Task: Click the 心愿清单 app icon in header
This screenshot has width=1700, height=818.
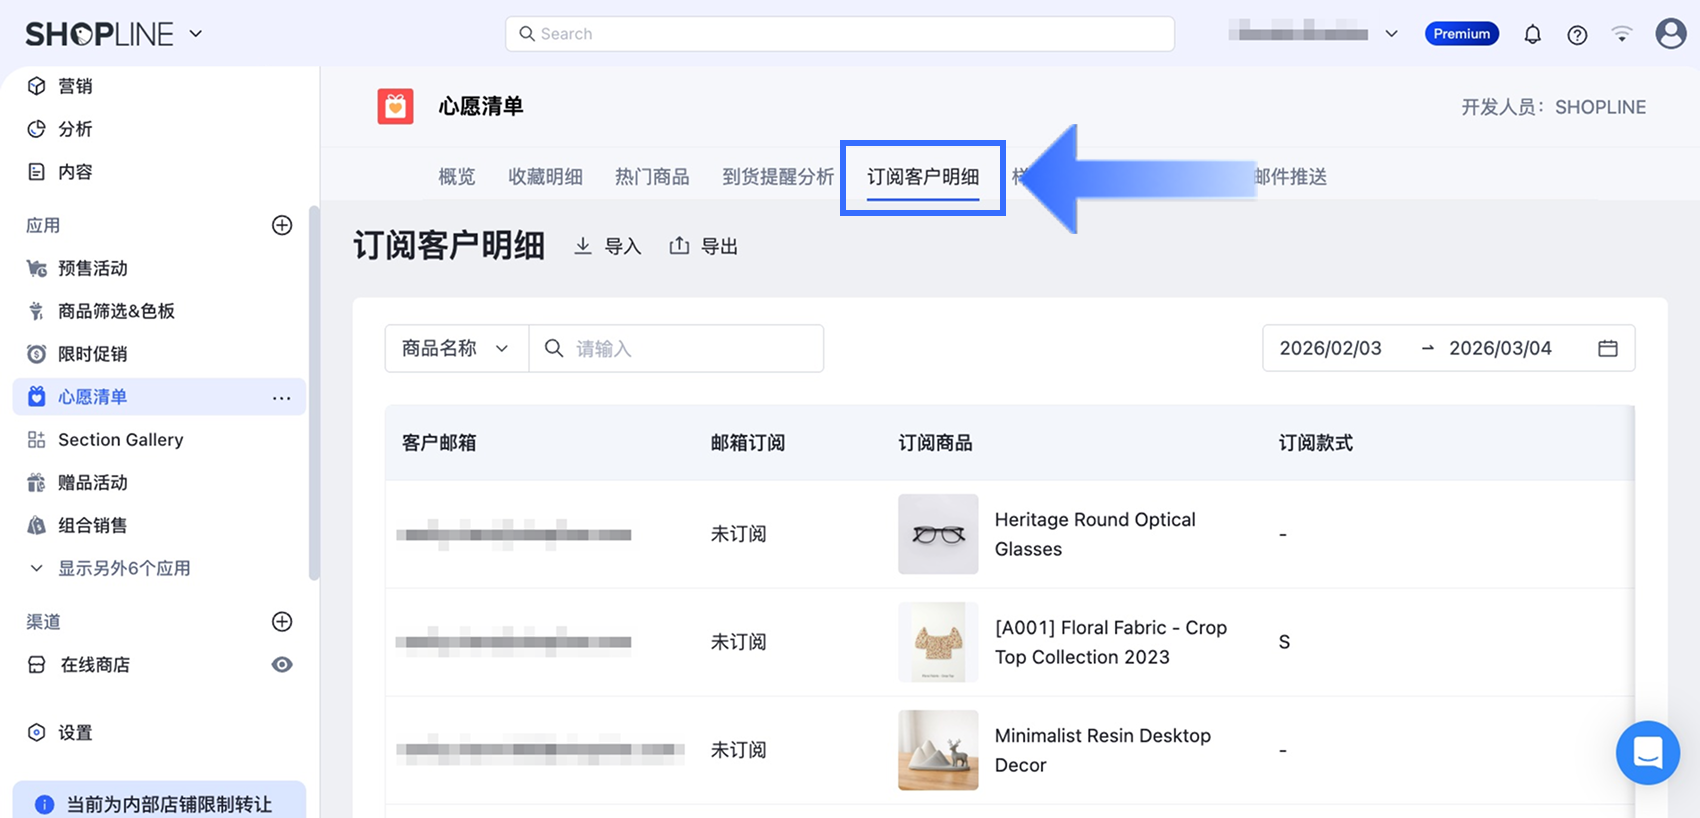Action: click(x=395, y=106)
